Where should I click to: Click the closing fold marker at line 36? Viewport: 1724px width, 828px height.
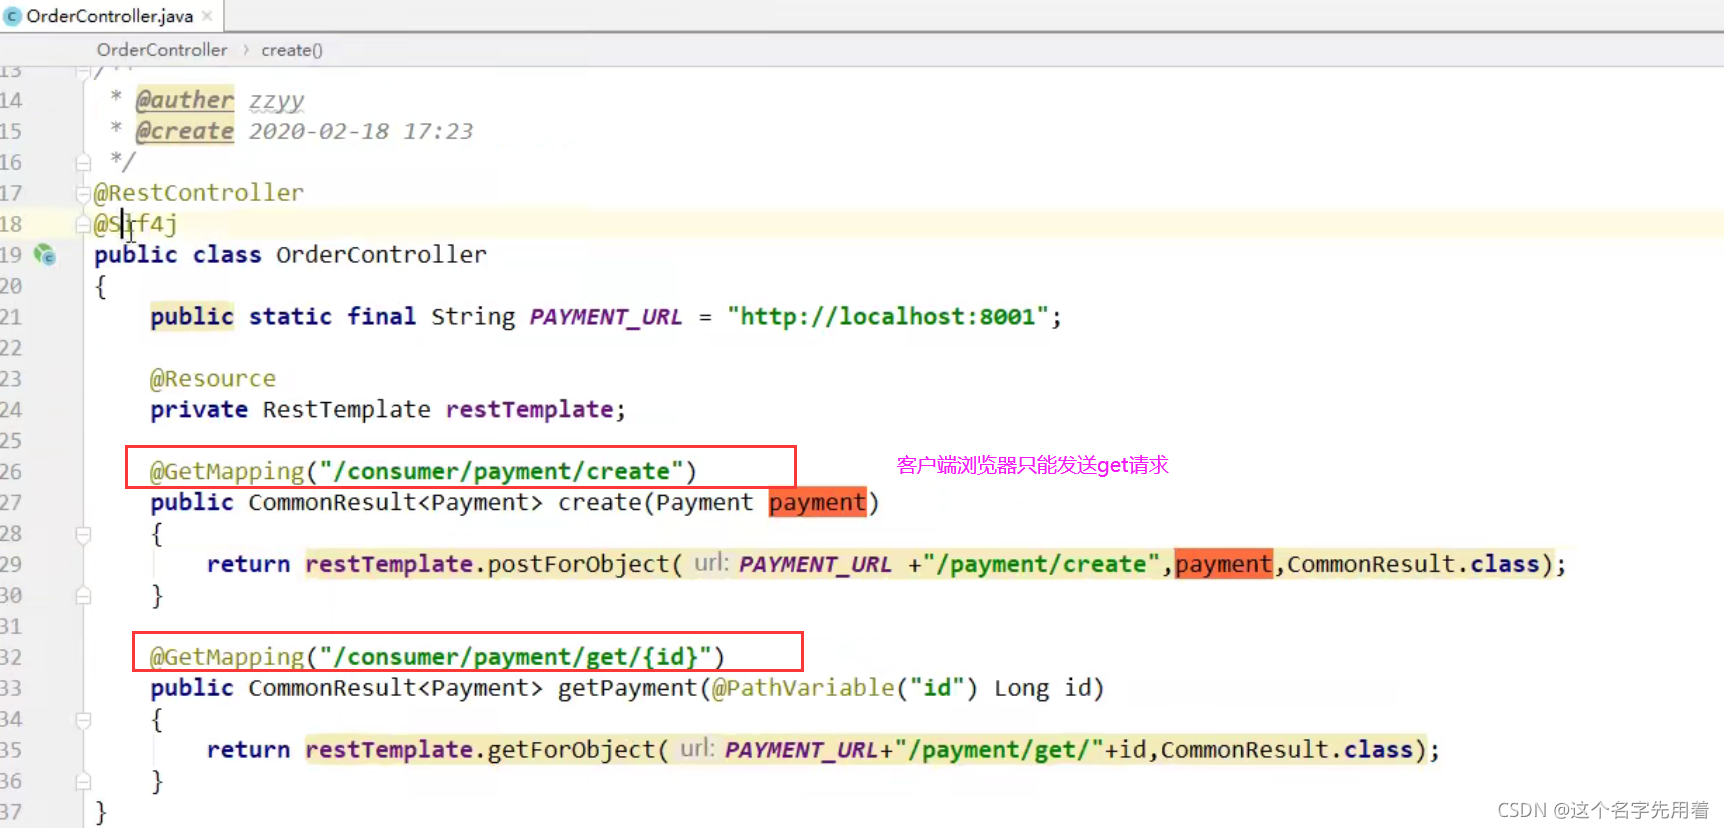(x=84, y=781)
